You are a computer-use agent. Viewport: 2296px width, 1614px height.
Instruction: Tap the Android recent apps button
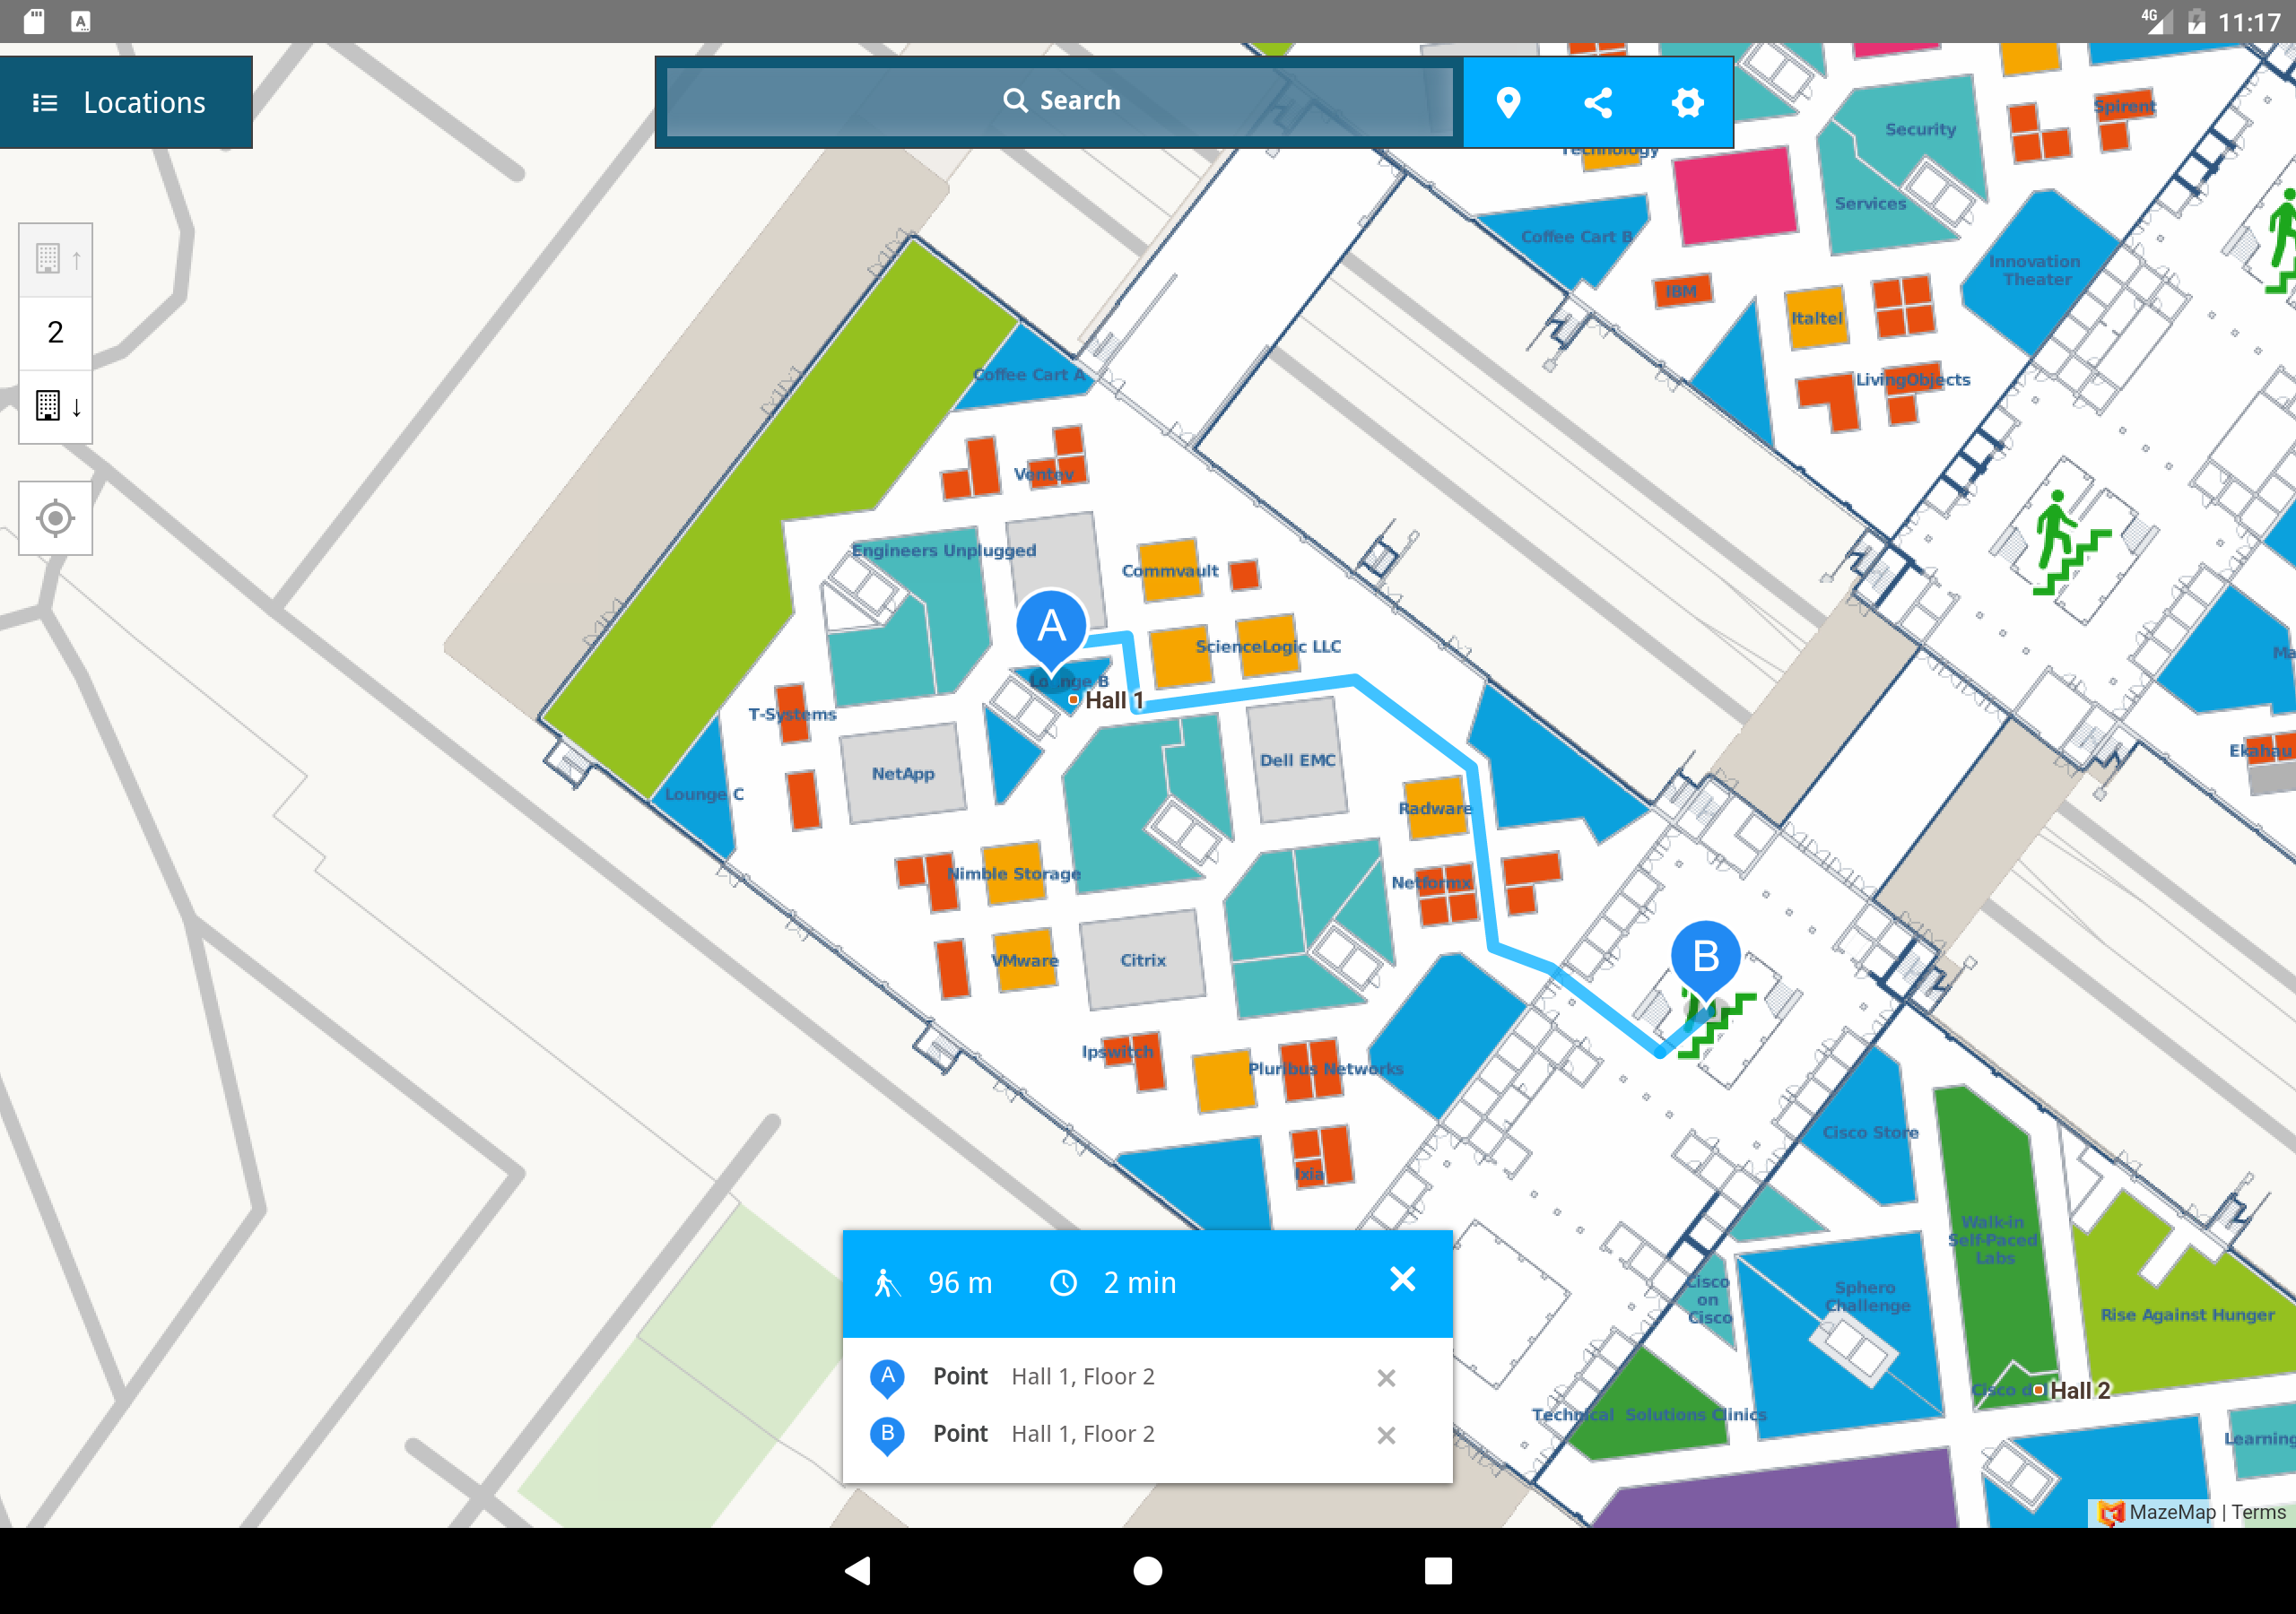click(1437, 1570)
